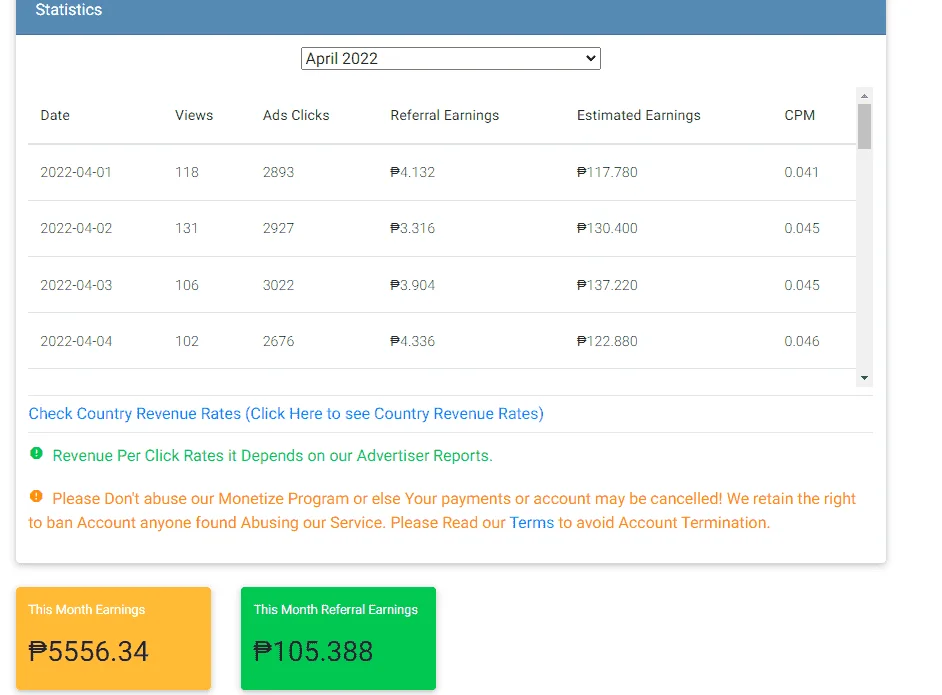Click the This Month Earnings yellow card

click(114, 638)
